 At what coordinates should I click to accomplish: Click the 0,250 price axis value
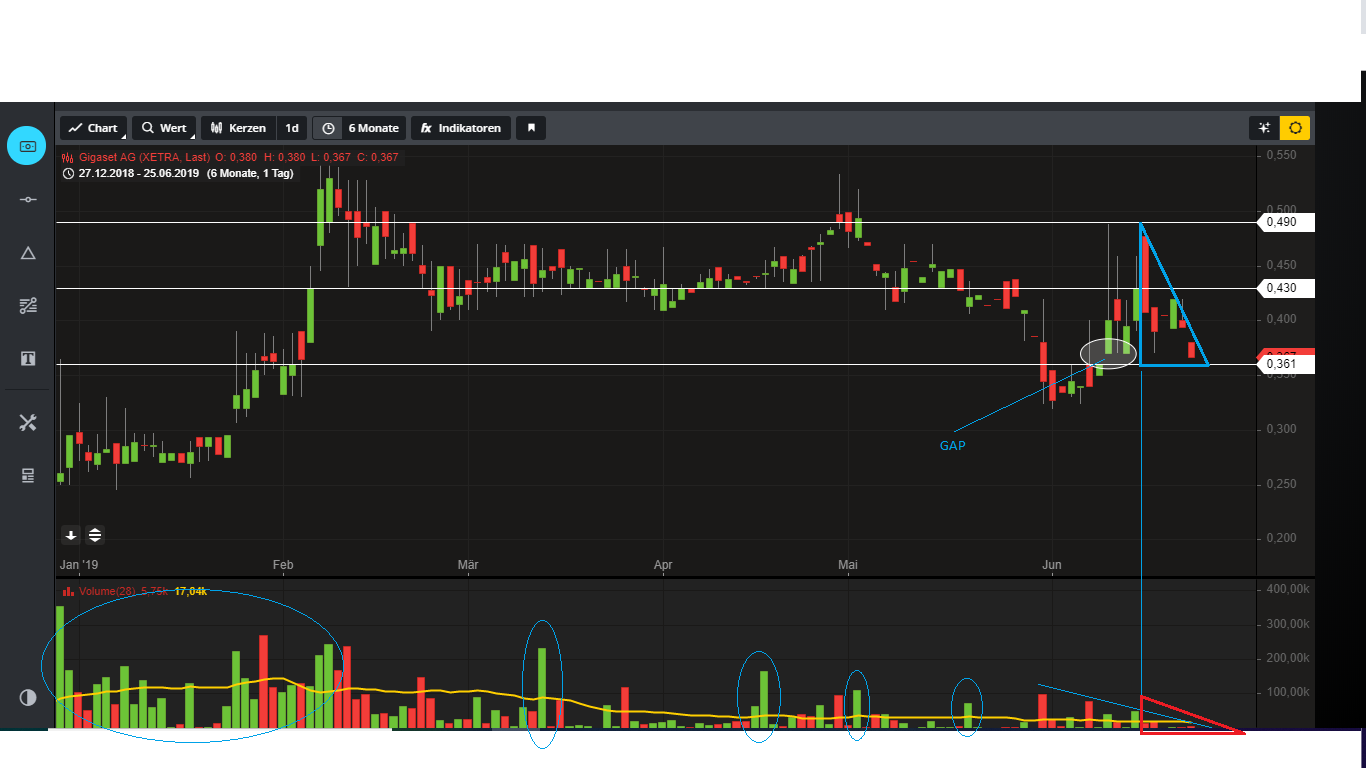pyautogui.click(x=1281, y=485)
